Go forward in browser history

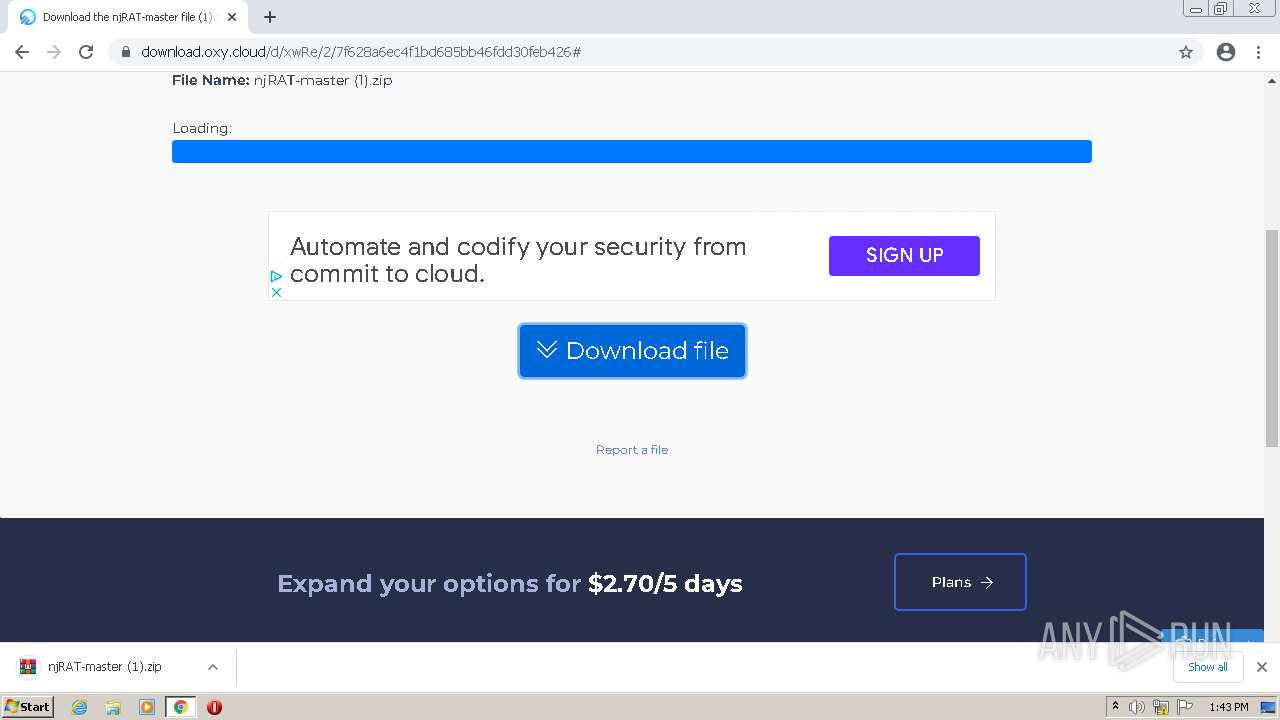54,52
